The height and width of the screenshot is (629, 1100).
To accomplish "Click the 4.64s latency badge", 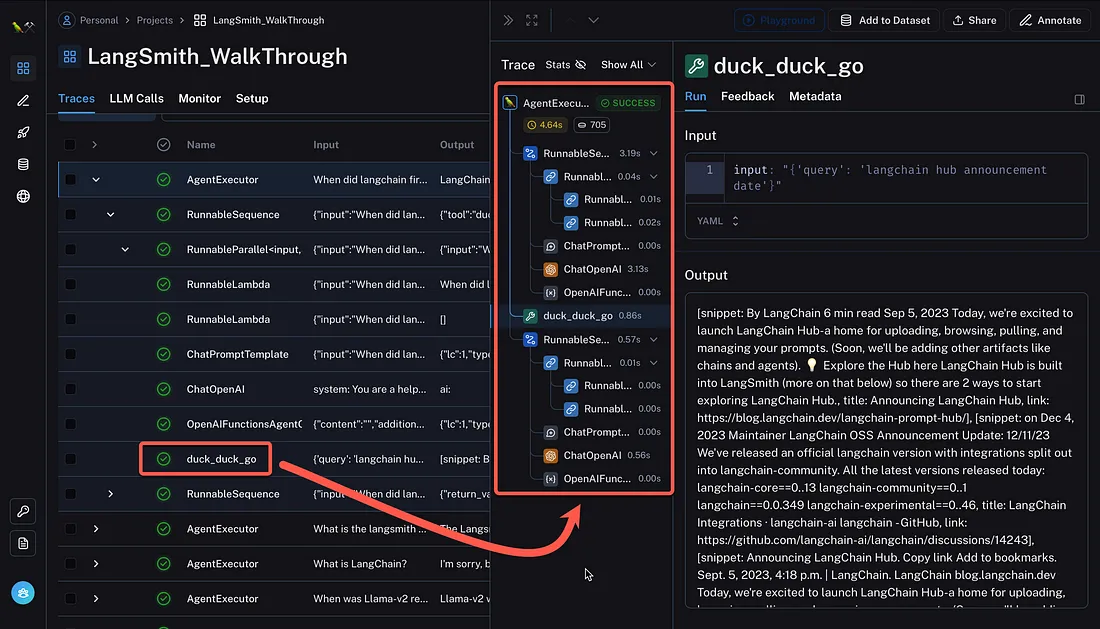I will point(545,125).
